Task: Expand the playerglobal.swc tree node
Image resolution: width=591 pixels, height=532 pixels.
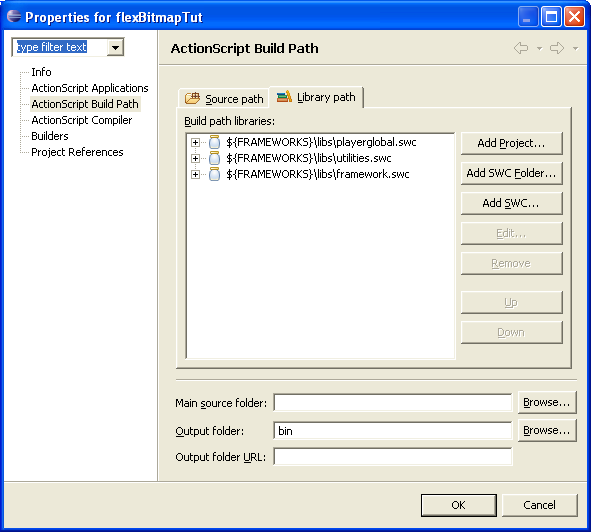Action: click(195, 143)
